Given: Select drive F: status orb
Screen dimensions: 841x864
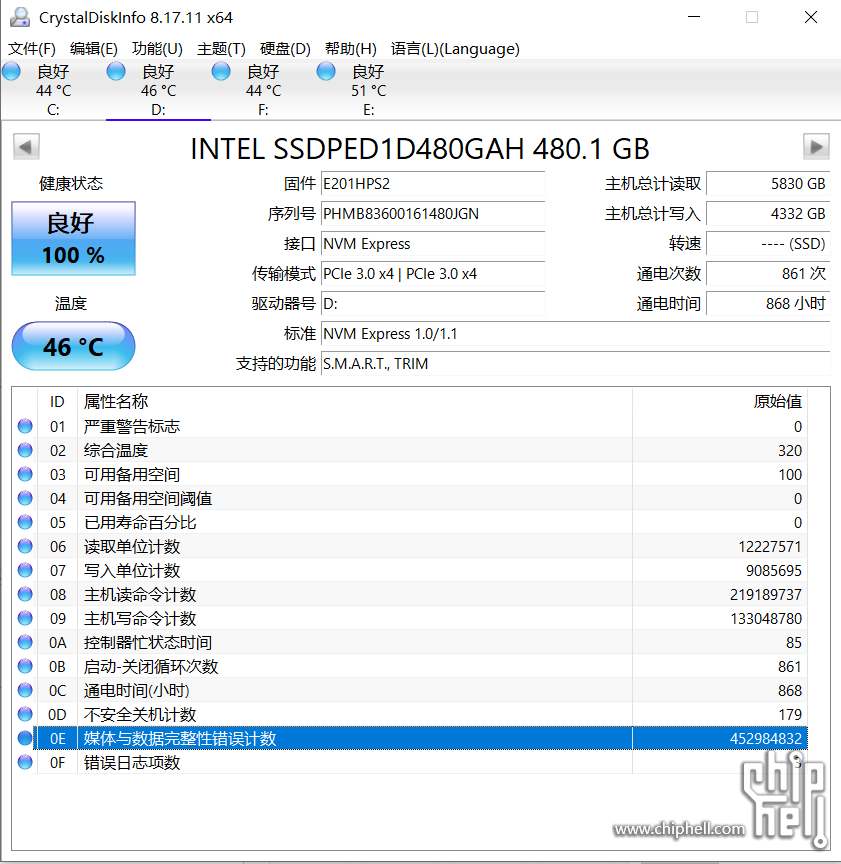Looking at the screenshot, I should [221, 72].
